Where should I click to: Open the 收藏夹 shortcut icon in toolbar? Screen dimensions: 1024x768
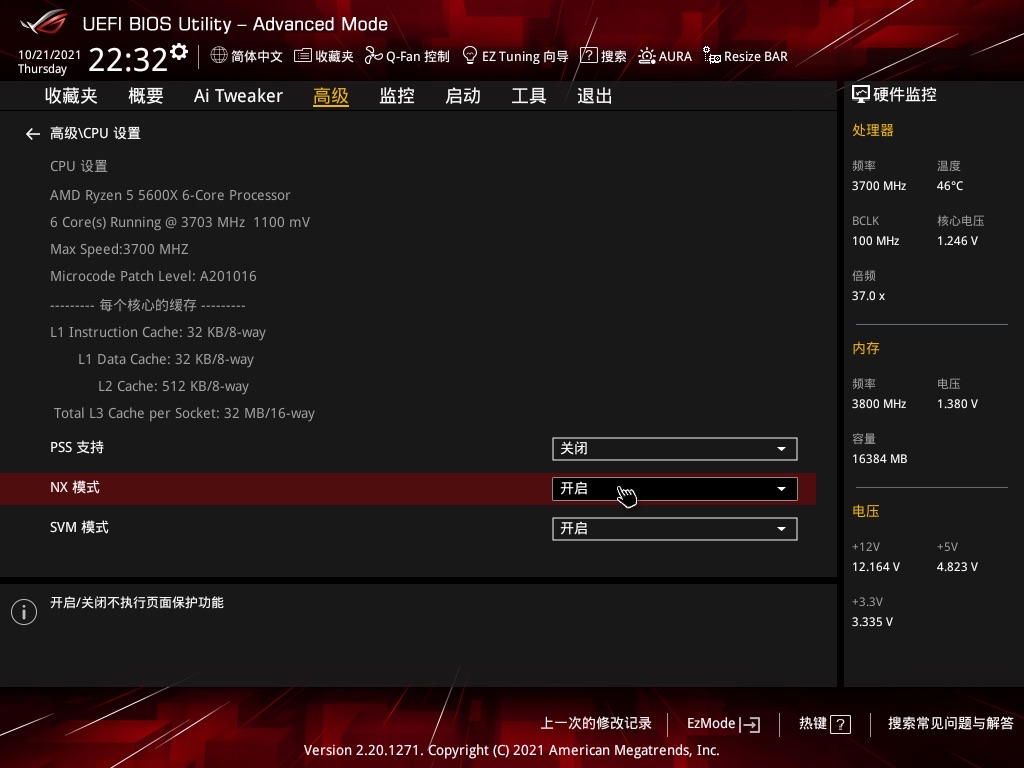322,56
